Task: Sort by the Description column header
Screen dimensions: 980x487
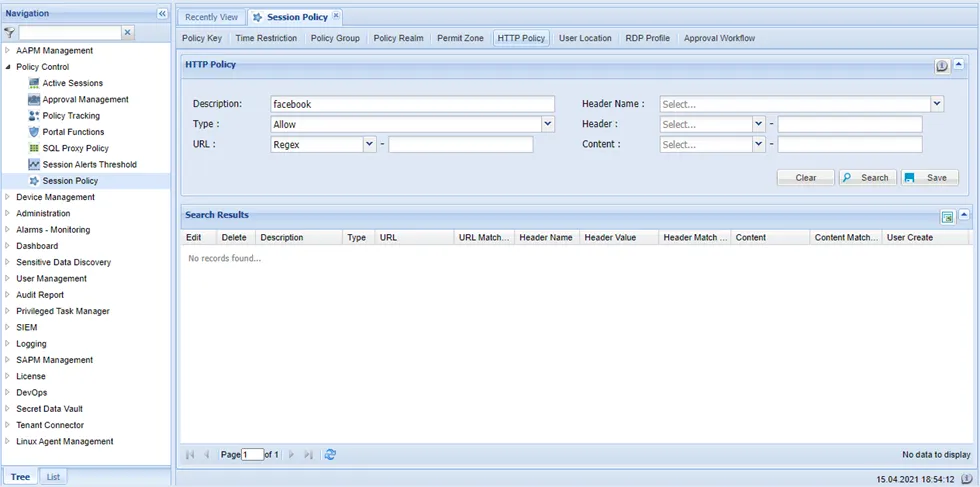Action: point(299,238)
